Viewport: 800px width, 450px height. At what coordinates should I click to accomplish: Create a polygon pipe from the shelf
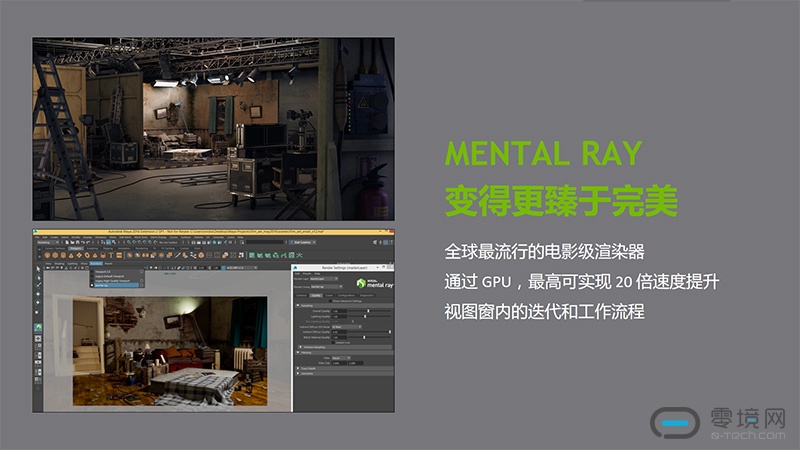pos(103,255)
